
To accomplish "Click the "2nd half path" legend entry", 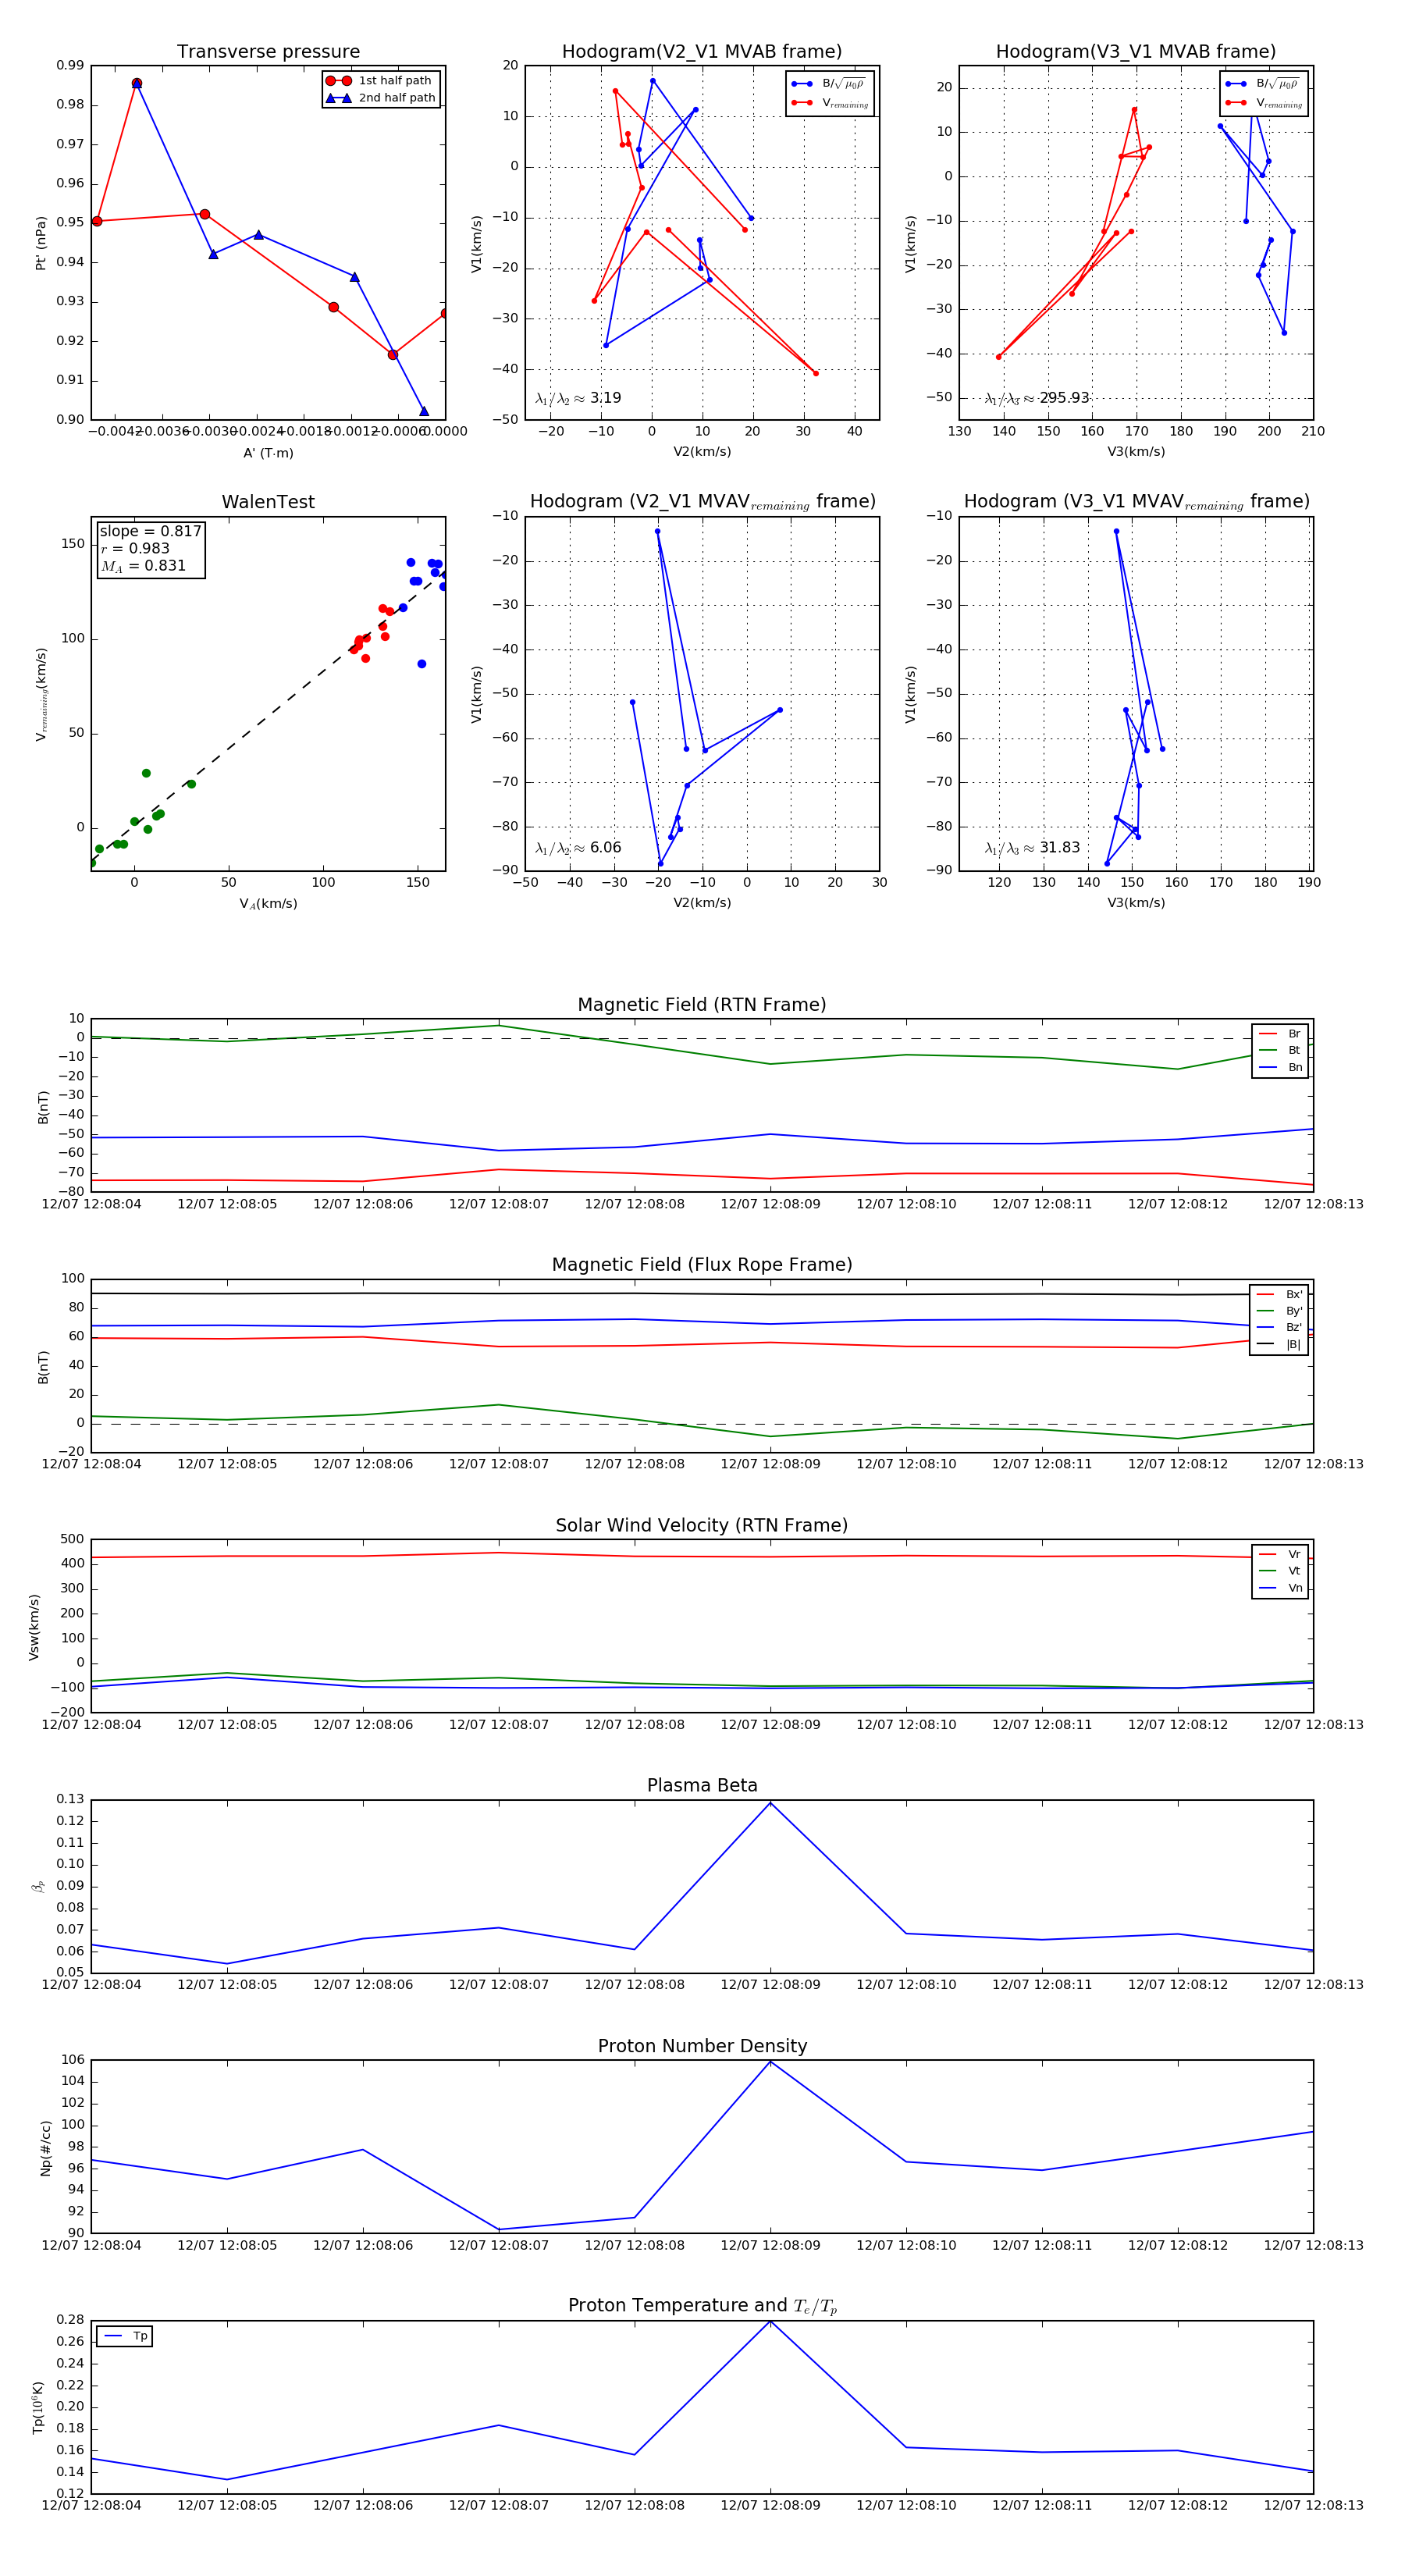I will [x=380, y=98].
